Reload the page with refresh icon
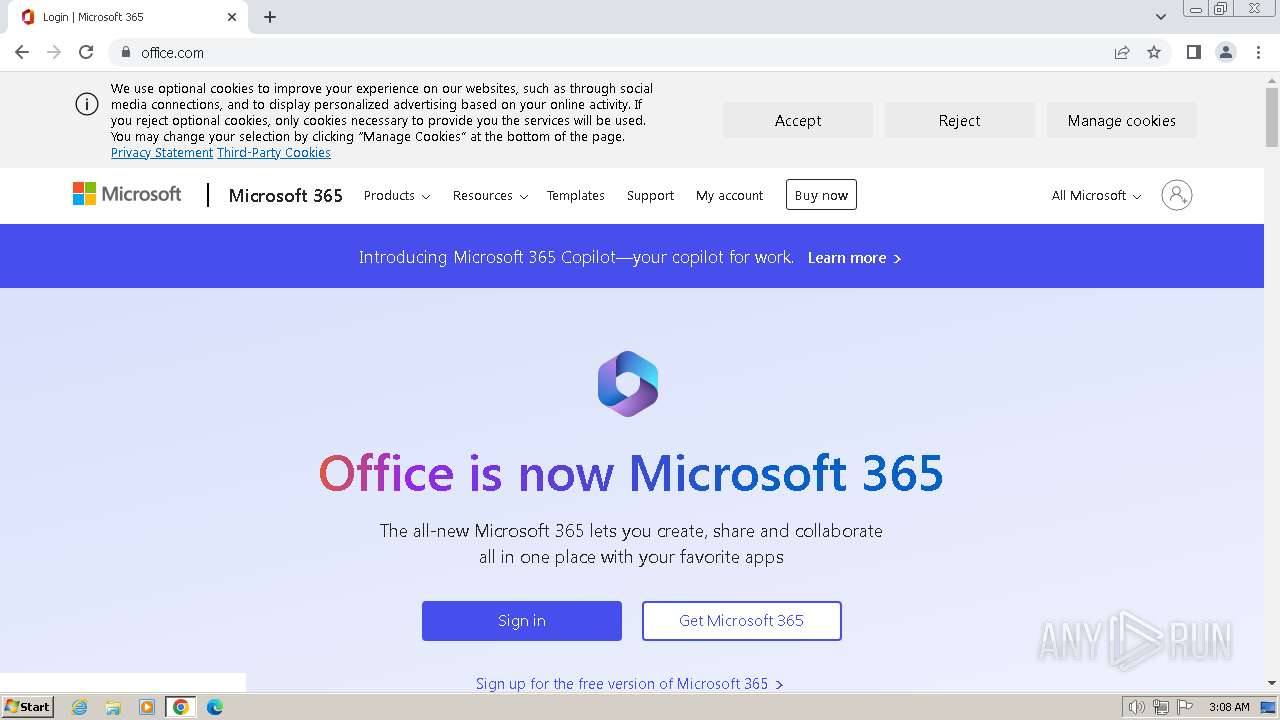 pyautogui.click(x=86, y=52)
